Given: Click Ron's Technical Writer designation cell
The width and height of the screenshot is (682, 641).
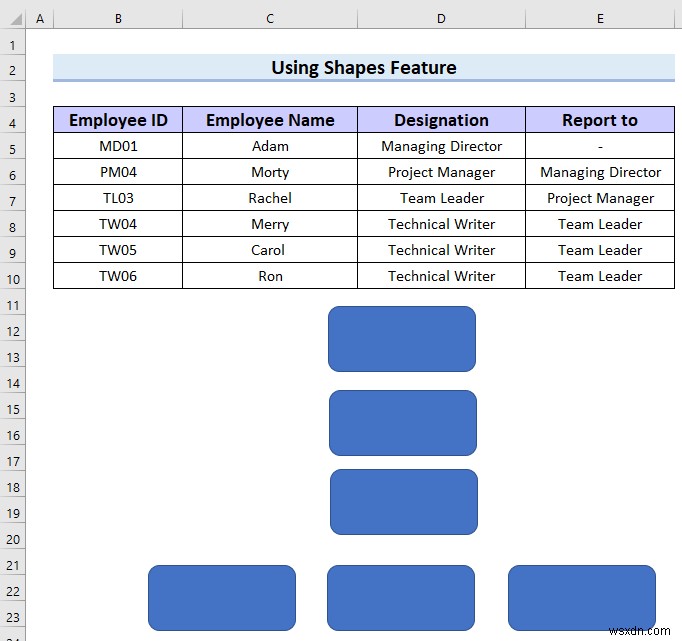Looking at the screenshot, I should pyautogui.click(x=441, y=276).
